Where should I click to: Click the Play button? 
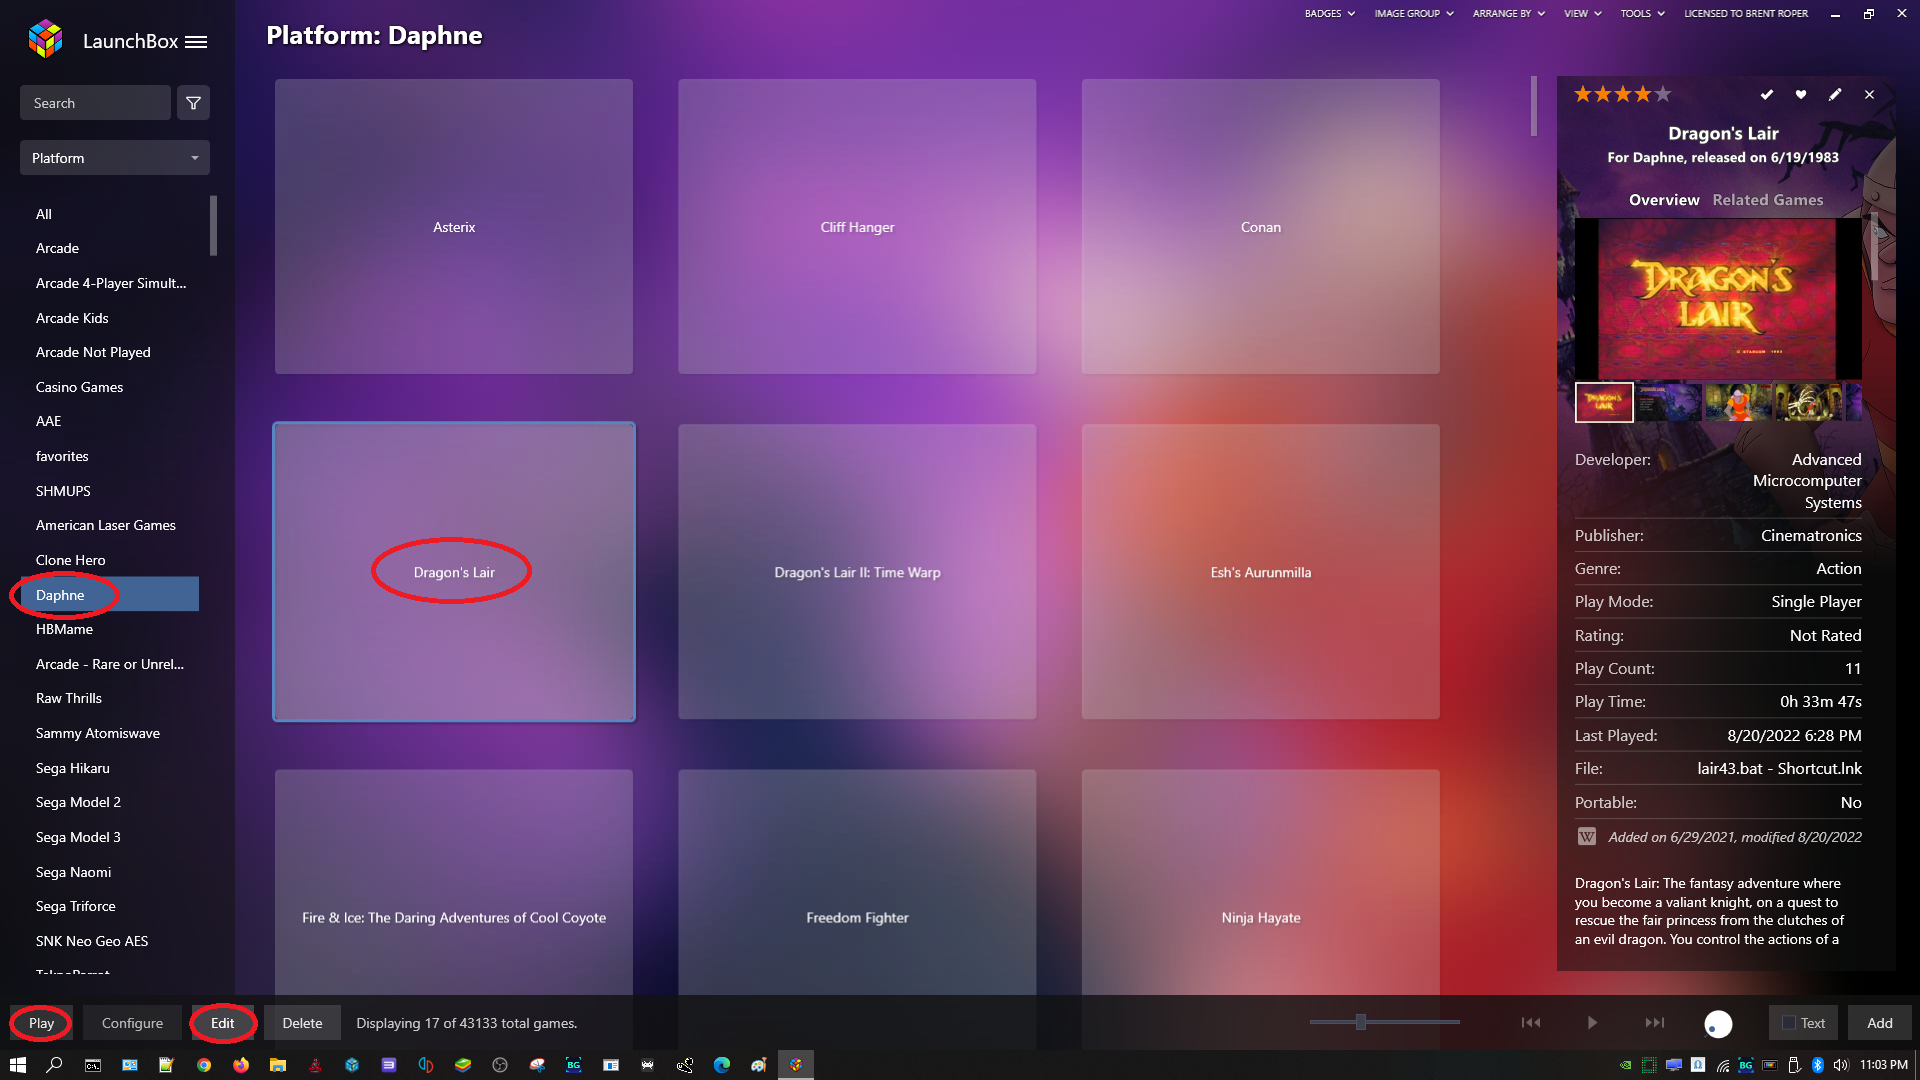[x=41, y=1023]
